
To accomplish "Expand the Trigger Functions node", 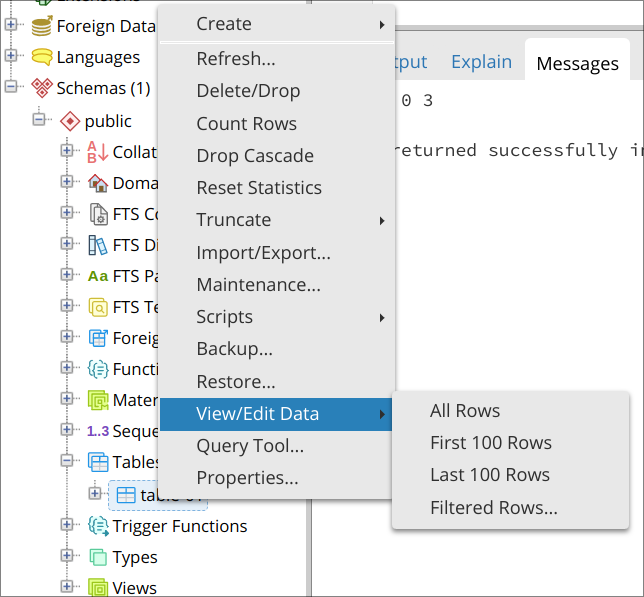I will coord(67,524).
